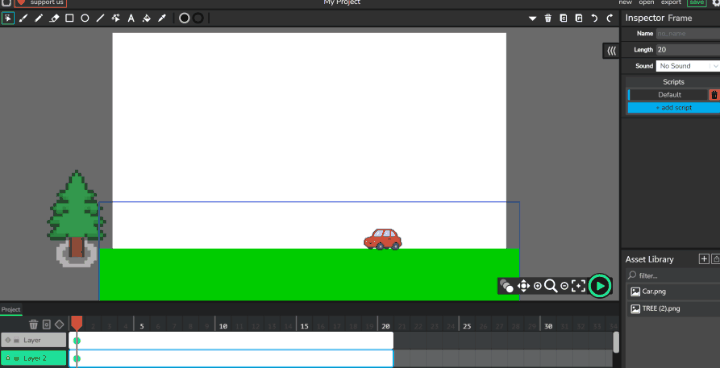Image resolution: width=720 pixels, height=368 pixels.
Task: Select the Cursor selection tool
Action: pyautogui.click(x=8, y=18)
